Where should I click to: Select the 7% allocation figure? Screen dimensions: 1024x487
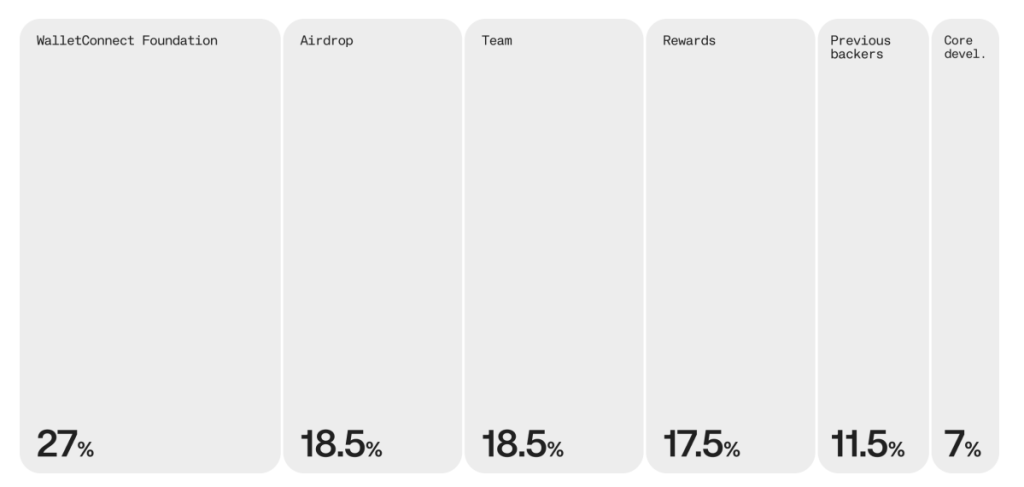click(962, 444)
